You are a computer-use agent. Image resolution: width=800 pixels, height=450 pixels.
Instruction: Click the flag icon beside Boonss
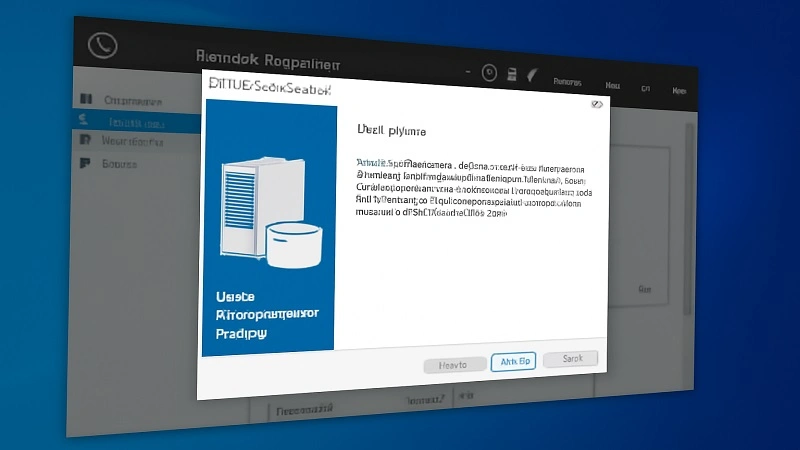click(85, 163)
